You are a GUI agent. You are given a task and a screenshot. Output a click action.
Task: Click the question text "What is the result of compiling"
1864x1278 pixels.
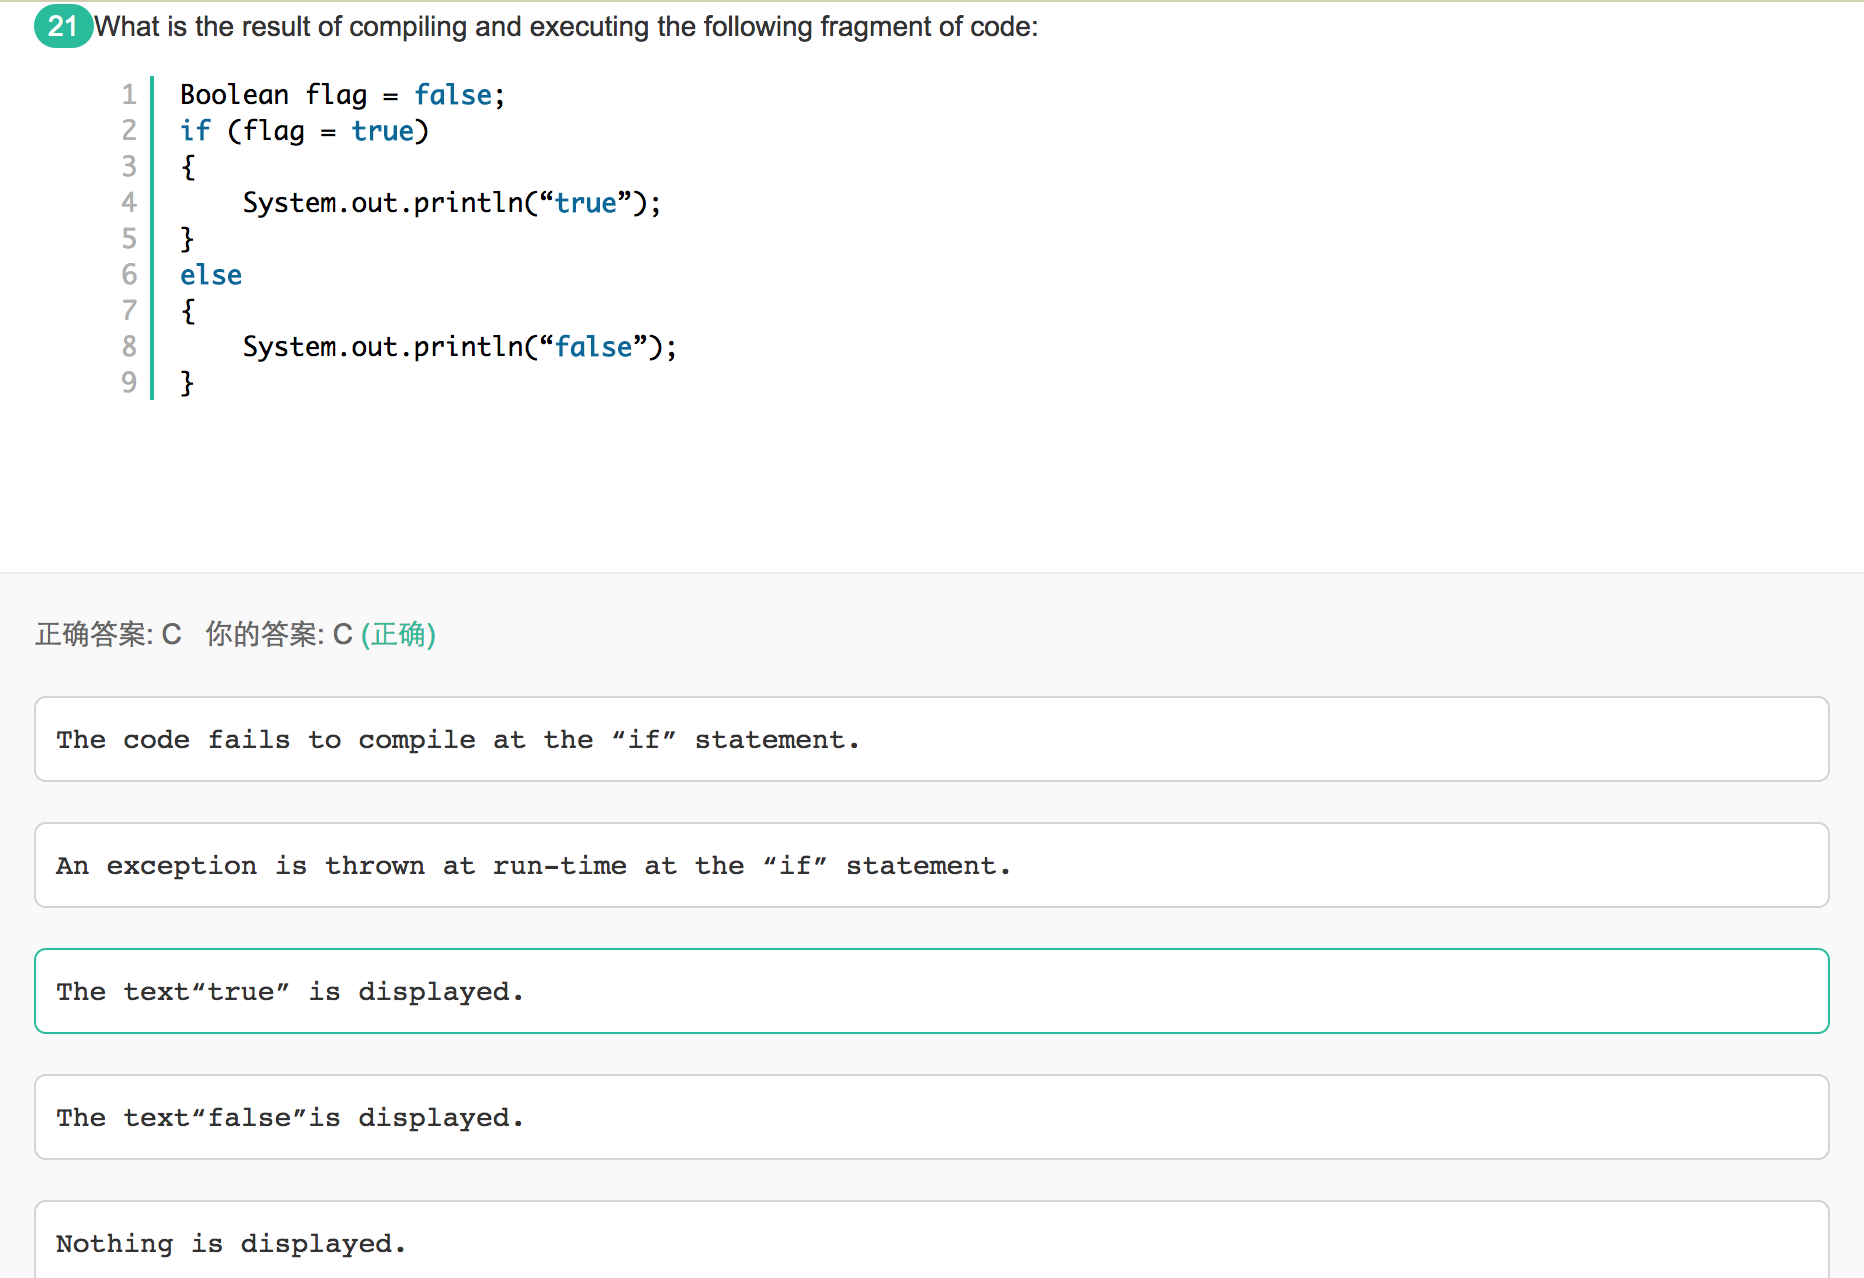coord(566,26)
